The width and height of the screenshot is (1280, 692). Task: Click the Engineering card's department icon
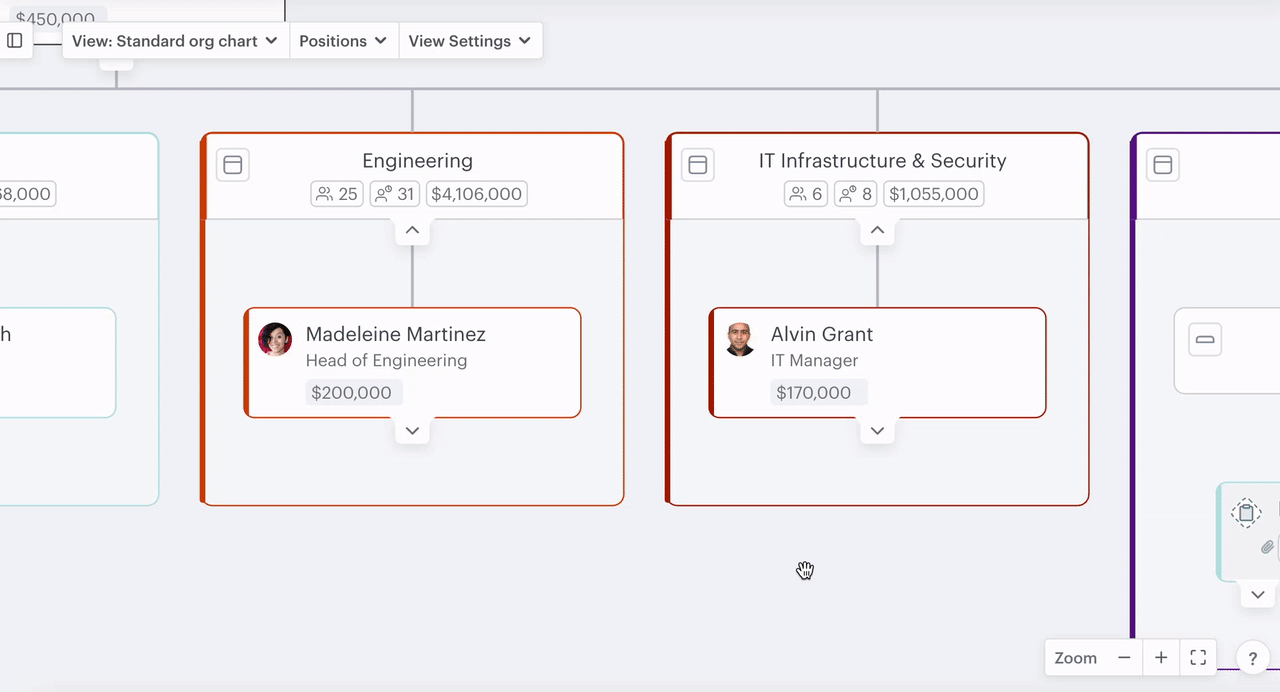[x=232, y=164]
